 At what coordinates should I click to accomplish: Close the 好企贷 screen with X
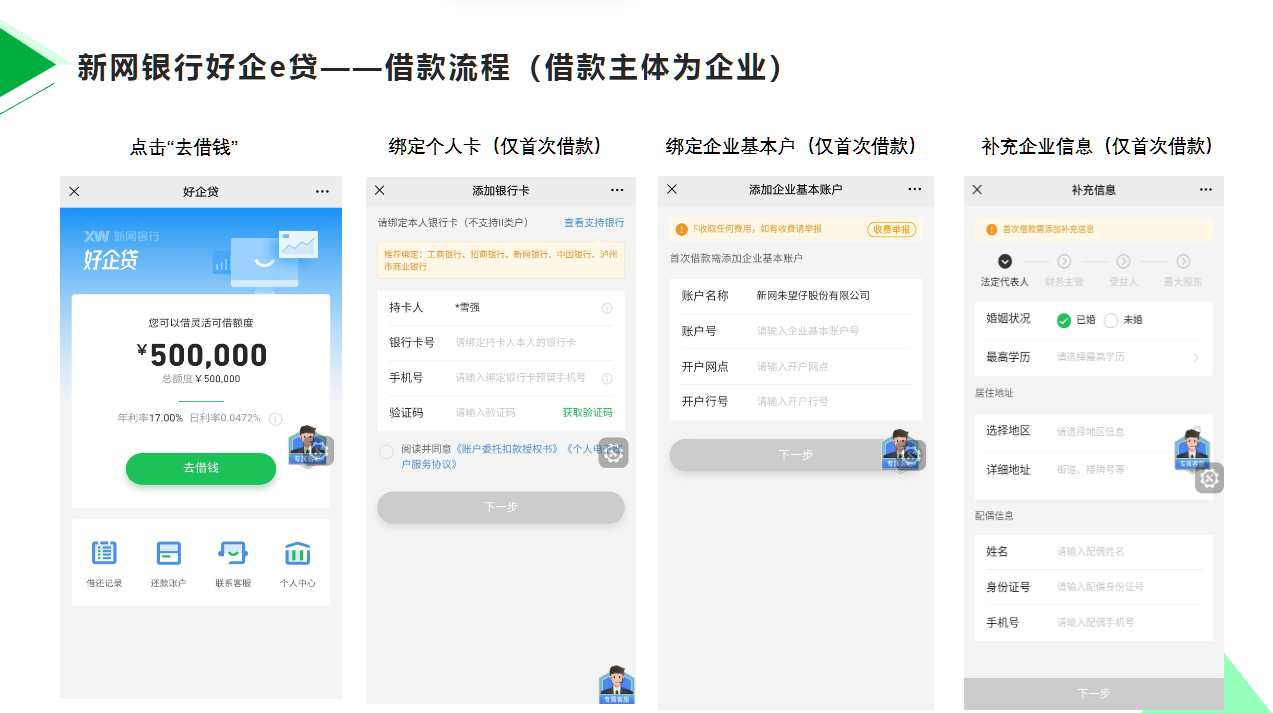(x=74, y=191)
